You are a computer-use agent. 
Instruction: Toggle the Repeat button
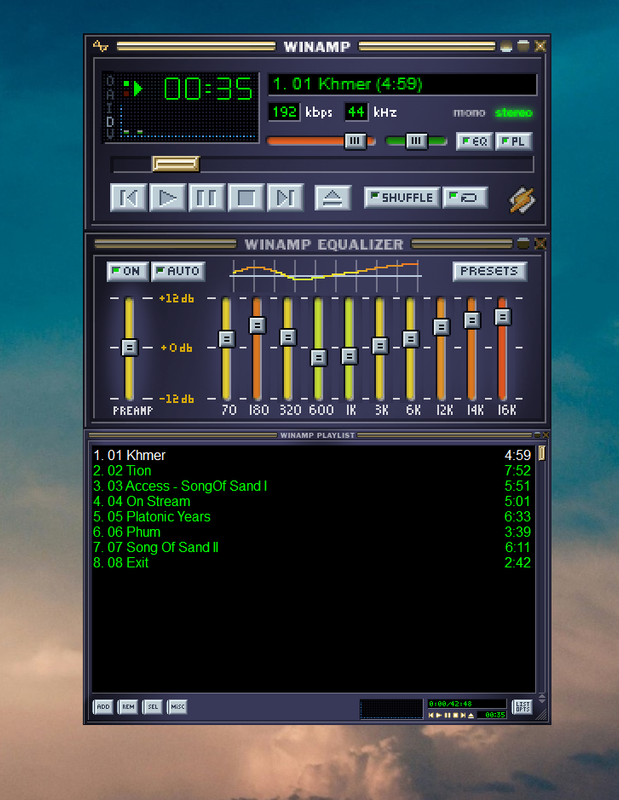tap(465, 197)
